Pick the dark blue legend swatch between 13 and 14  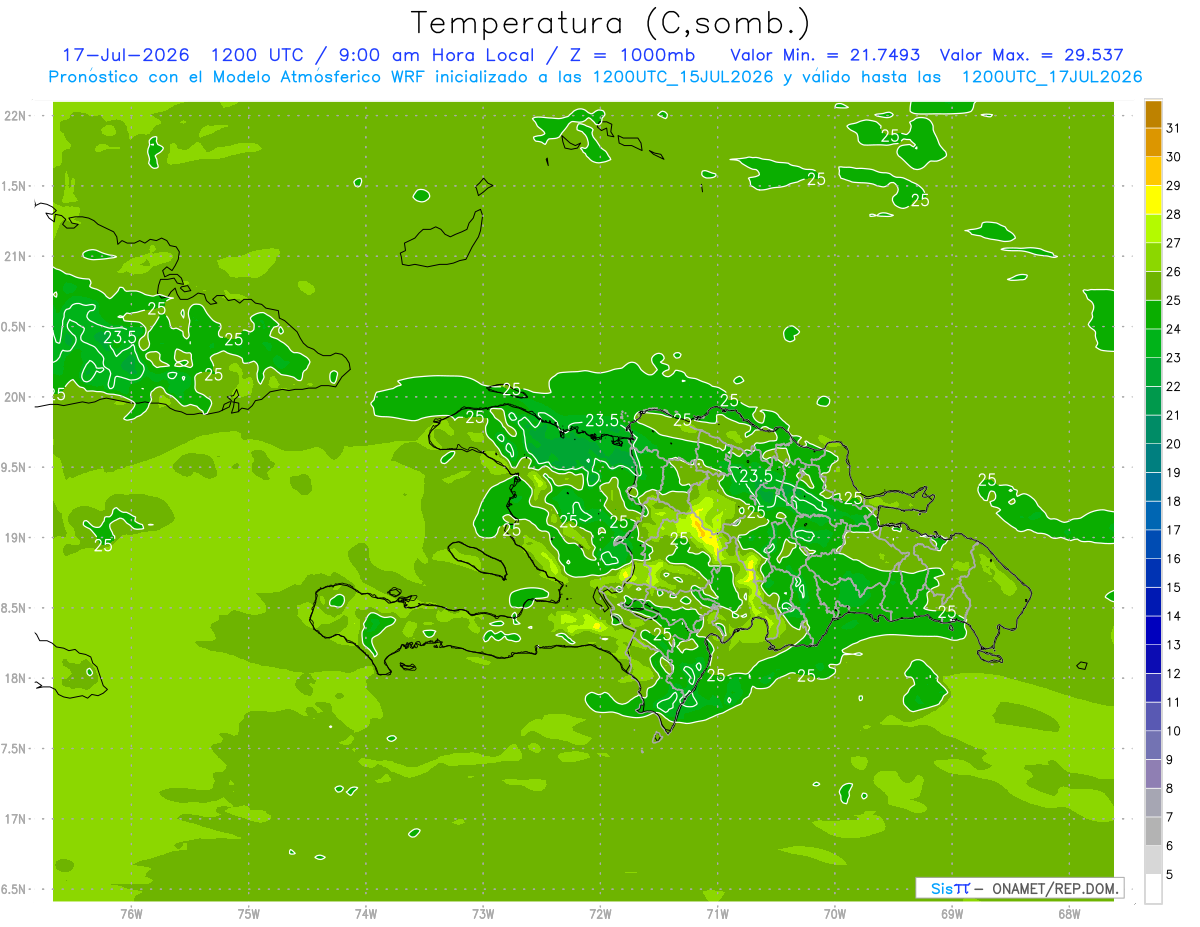[x=1153, y=631]
